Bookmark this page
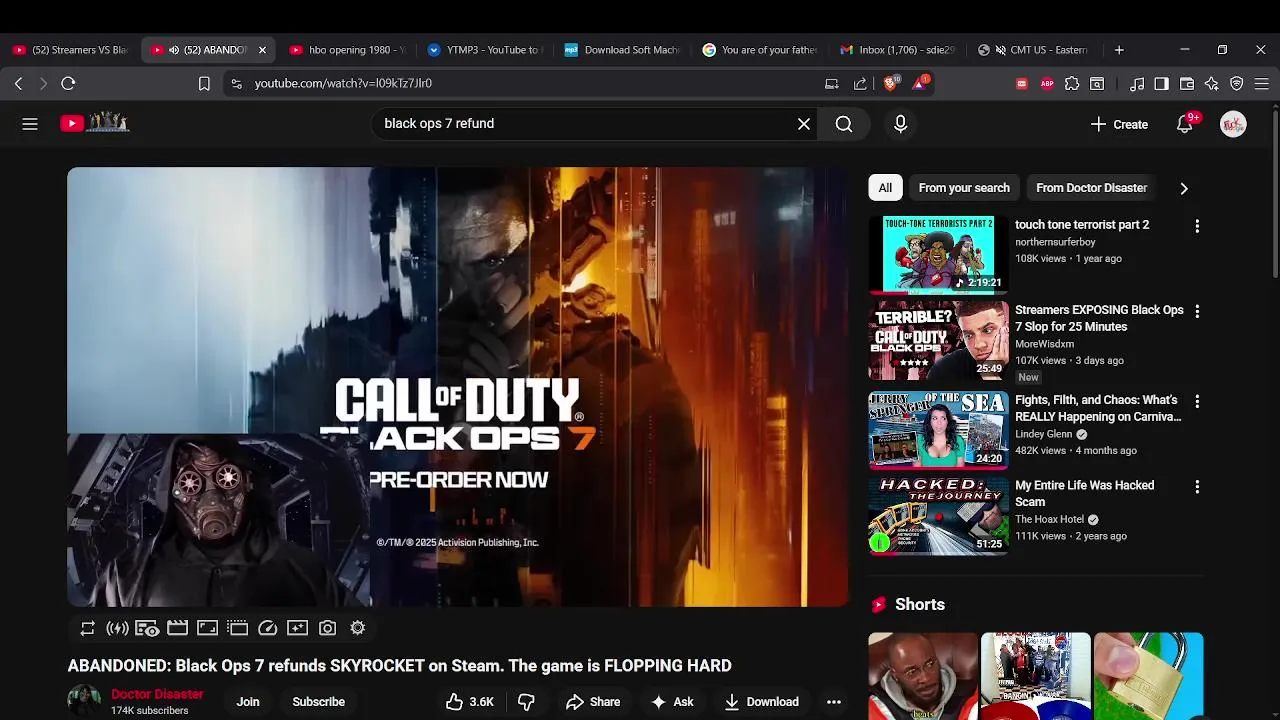The height and width of the screenshot is (720, 1280). (x=204, y=84)
